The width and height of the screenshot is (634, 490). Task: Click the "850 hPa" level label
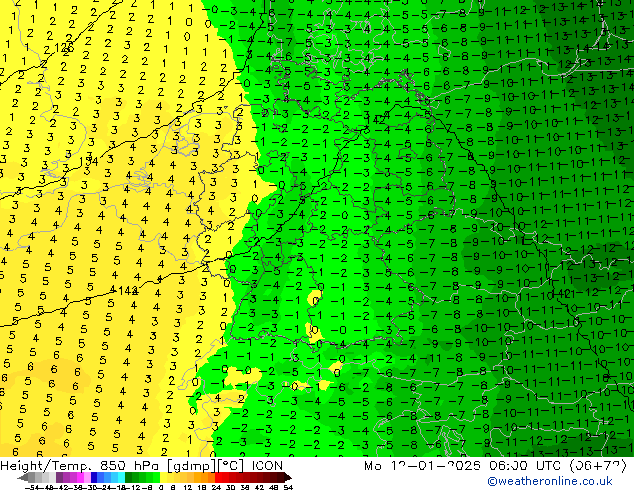129,466
